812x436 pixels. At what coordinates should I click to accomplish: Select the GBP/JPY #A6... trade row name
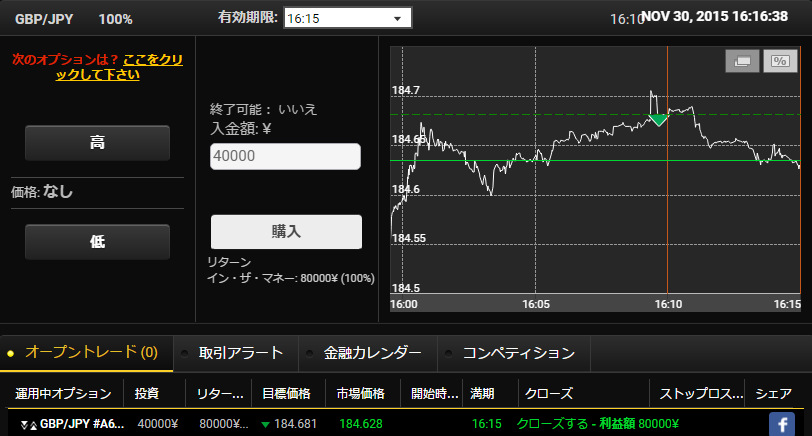(82, 424)
